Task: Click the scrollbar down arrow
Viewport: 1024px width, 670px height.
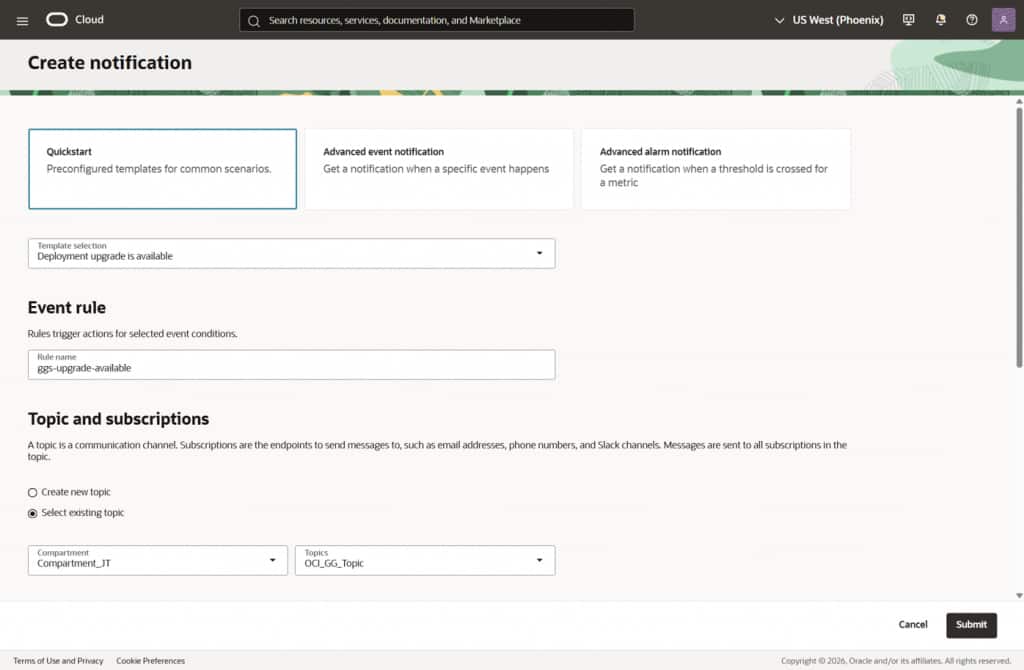Action: 1019,596
